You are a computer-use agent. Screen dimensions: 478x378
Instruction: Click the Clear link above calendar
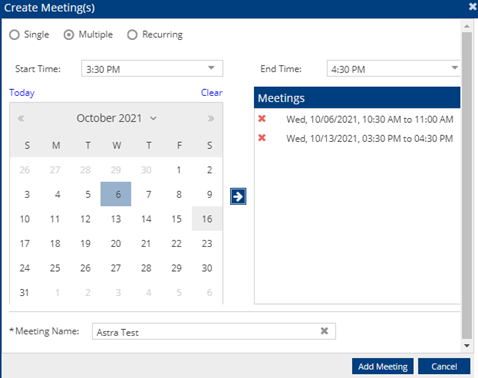click(x=212, y=92)
